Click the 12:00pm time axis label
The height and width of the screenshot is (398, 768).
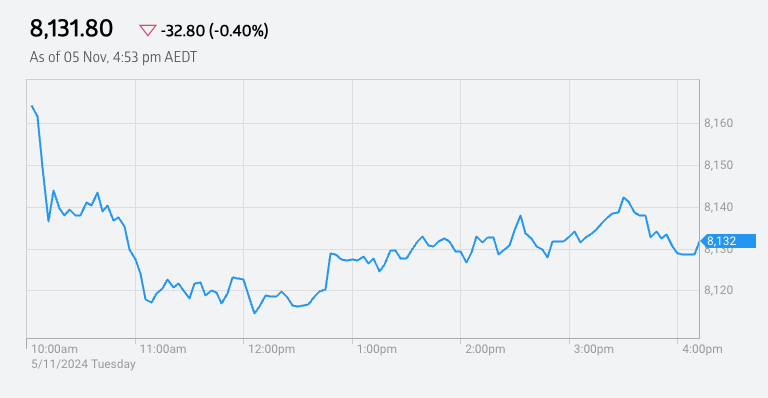(272, 349)
